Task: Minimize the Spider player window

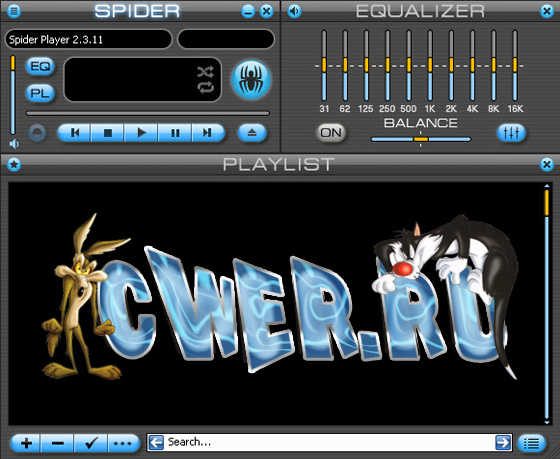Action: (x=248, y=11)
